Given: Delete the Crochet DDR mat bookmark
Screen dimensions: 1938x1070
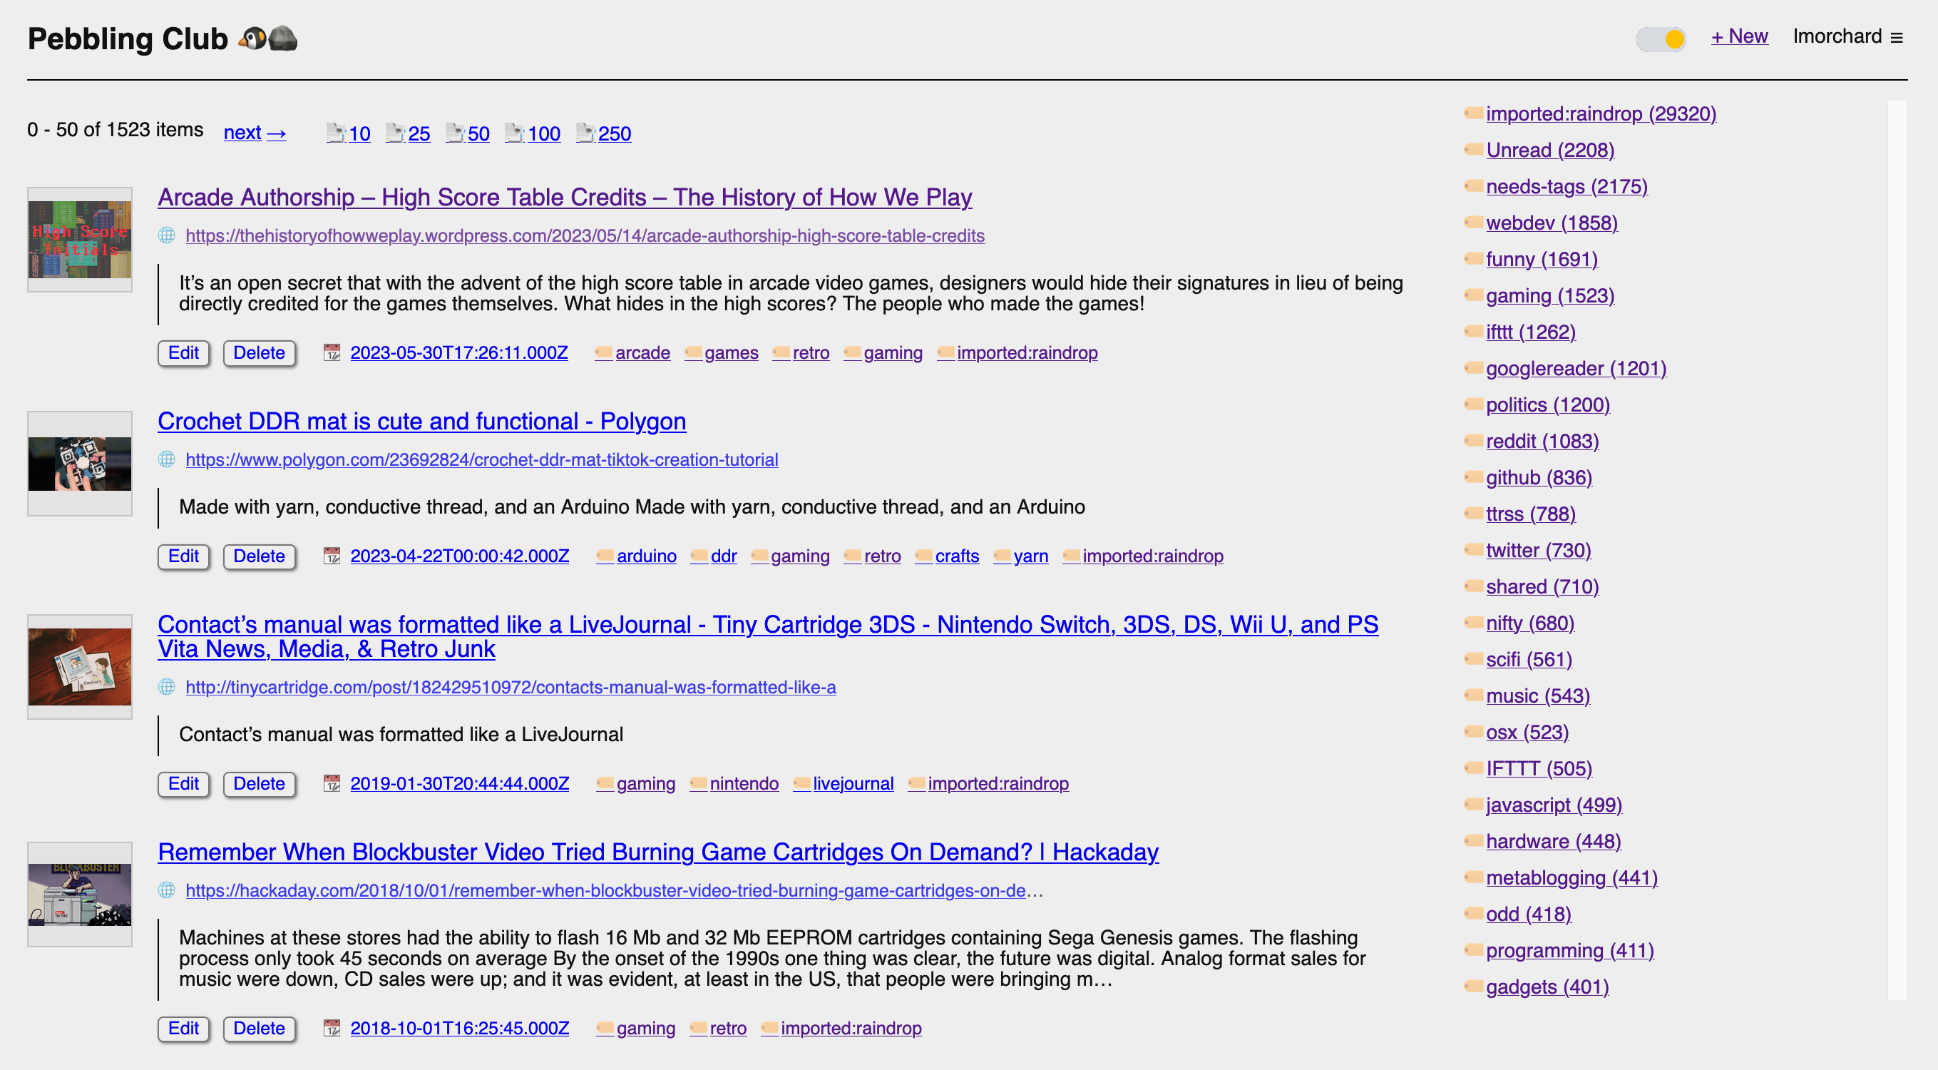Looking at the screenshot, I should coord(259,556).
